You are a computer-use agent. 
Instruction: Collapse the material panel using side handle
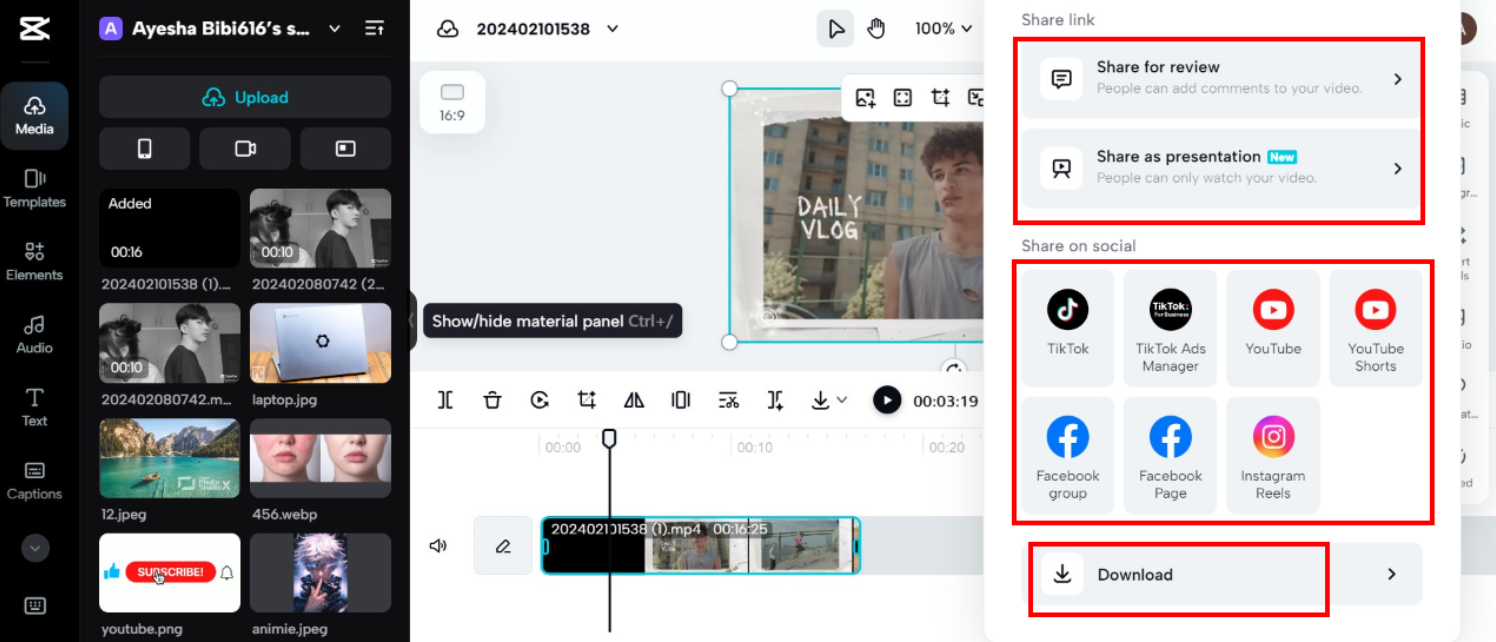(x=412, y=320)
